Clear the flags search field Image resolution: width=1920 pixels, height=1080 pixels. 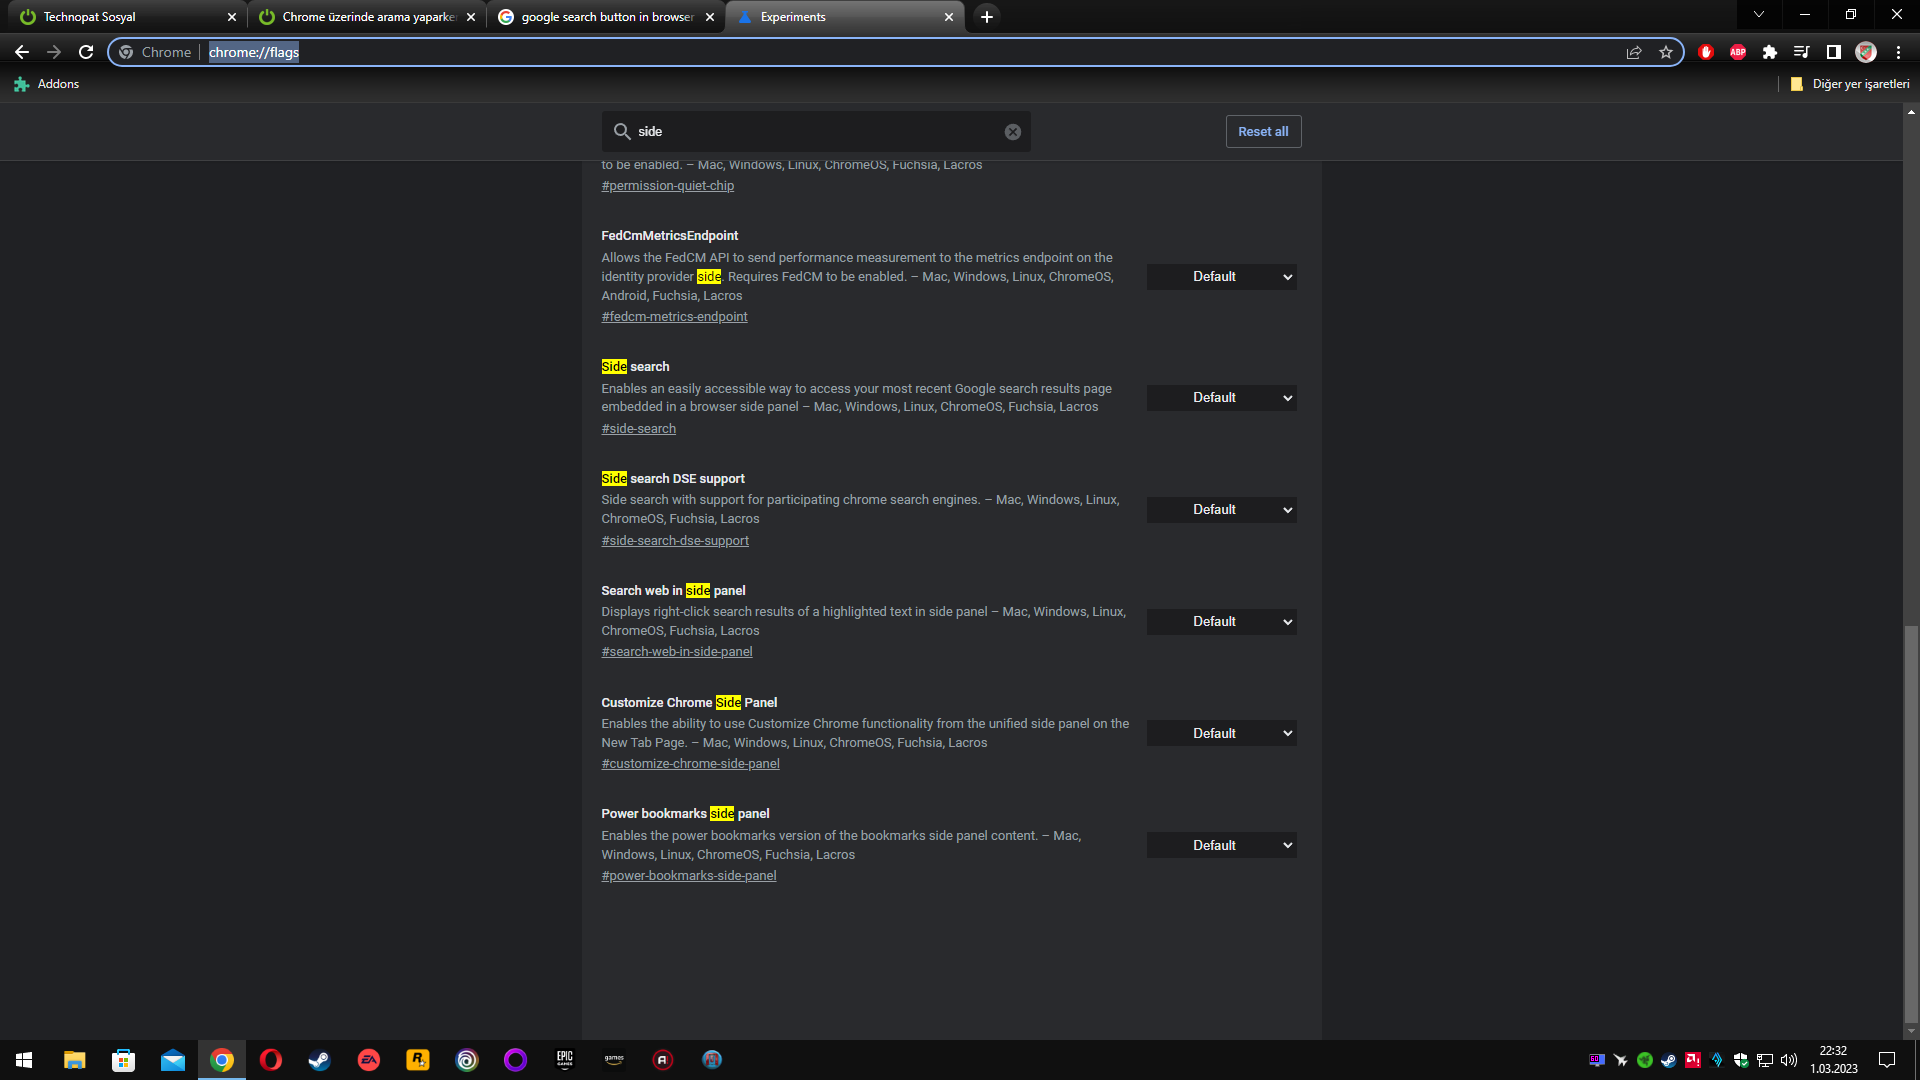point(1012,132)
